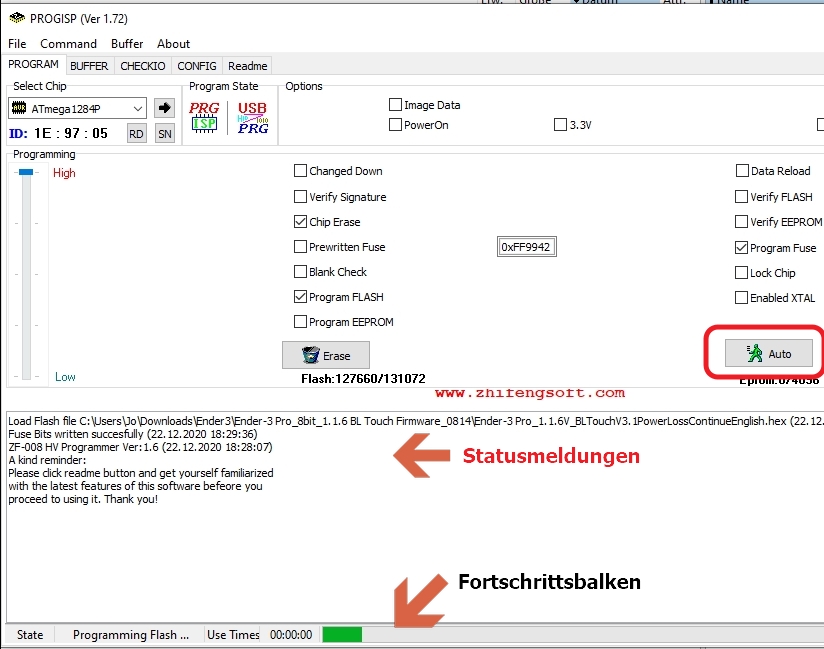This screenshot has width=824, height=649.
Task: Enable the Changed Down checkbox
Action: [x=300, y=170]
